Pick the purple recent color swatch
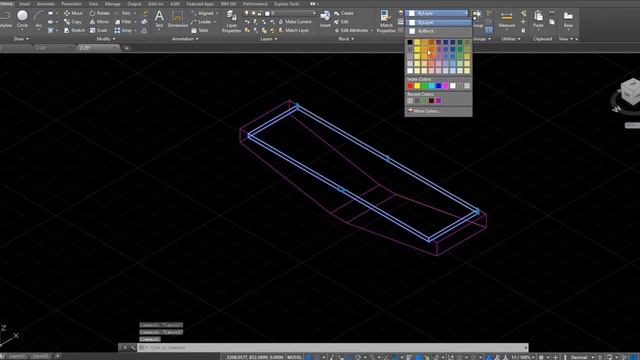 coord(439,100)
